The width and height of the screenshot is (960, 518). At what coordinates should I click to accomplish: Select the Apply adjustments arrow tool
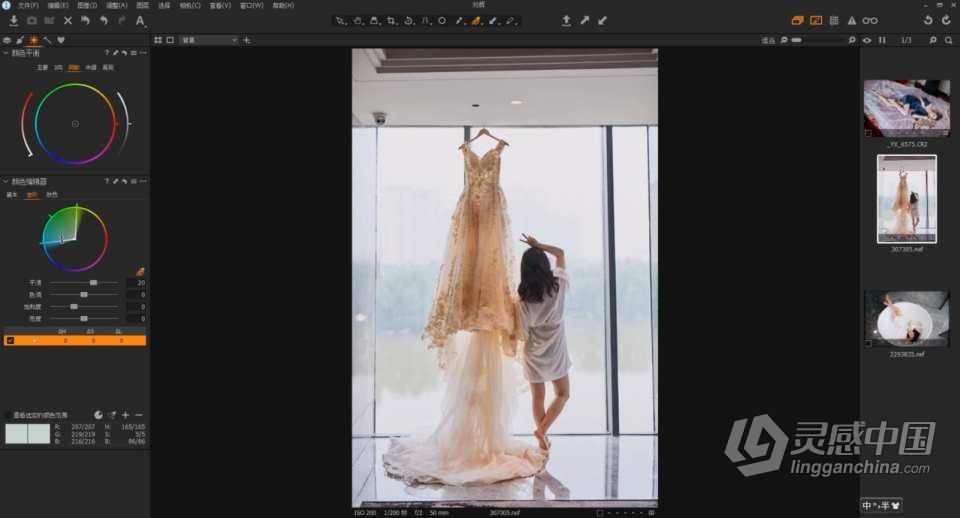(493, 21)
